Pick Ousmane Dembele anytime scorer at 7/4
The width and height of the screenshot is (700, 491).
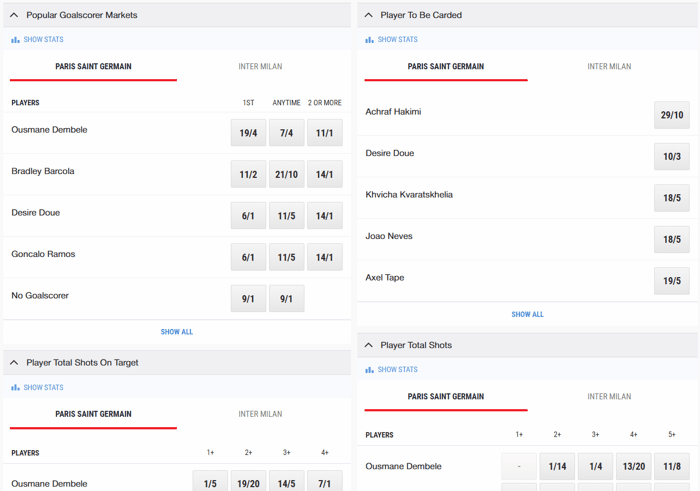pos(287,133)
